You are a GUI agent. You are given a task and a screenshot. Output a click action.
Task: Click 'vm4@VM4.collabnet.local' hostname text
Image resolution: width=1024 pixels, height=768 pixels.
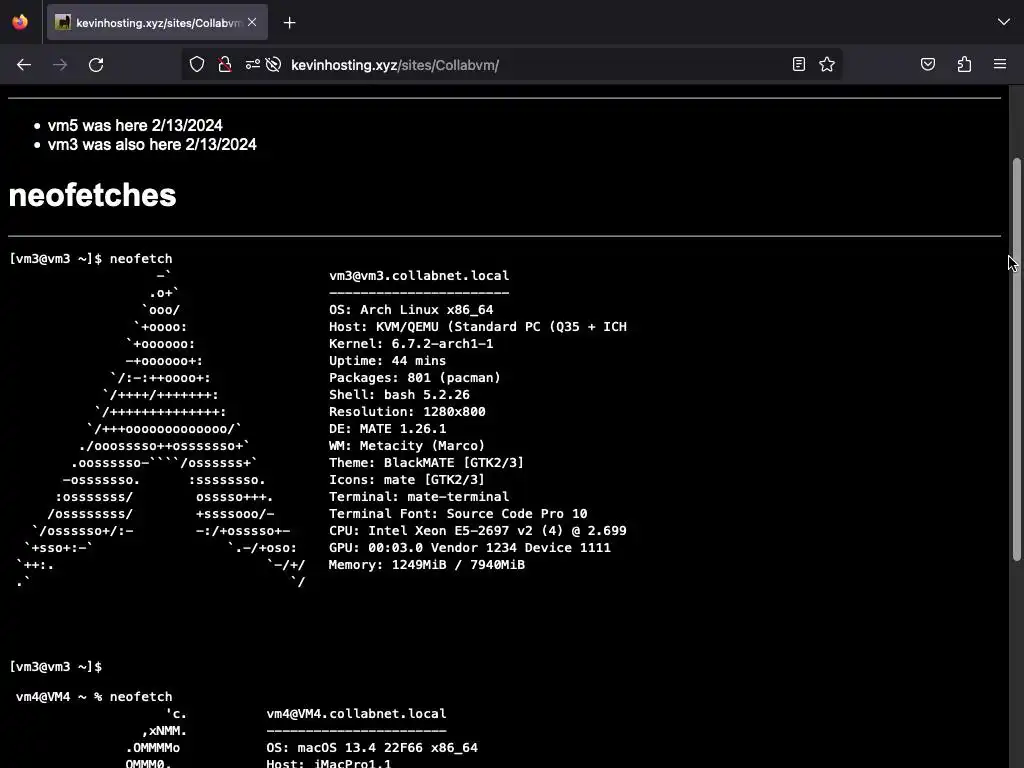pos(357,714)
